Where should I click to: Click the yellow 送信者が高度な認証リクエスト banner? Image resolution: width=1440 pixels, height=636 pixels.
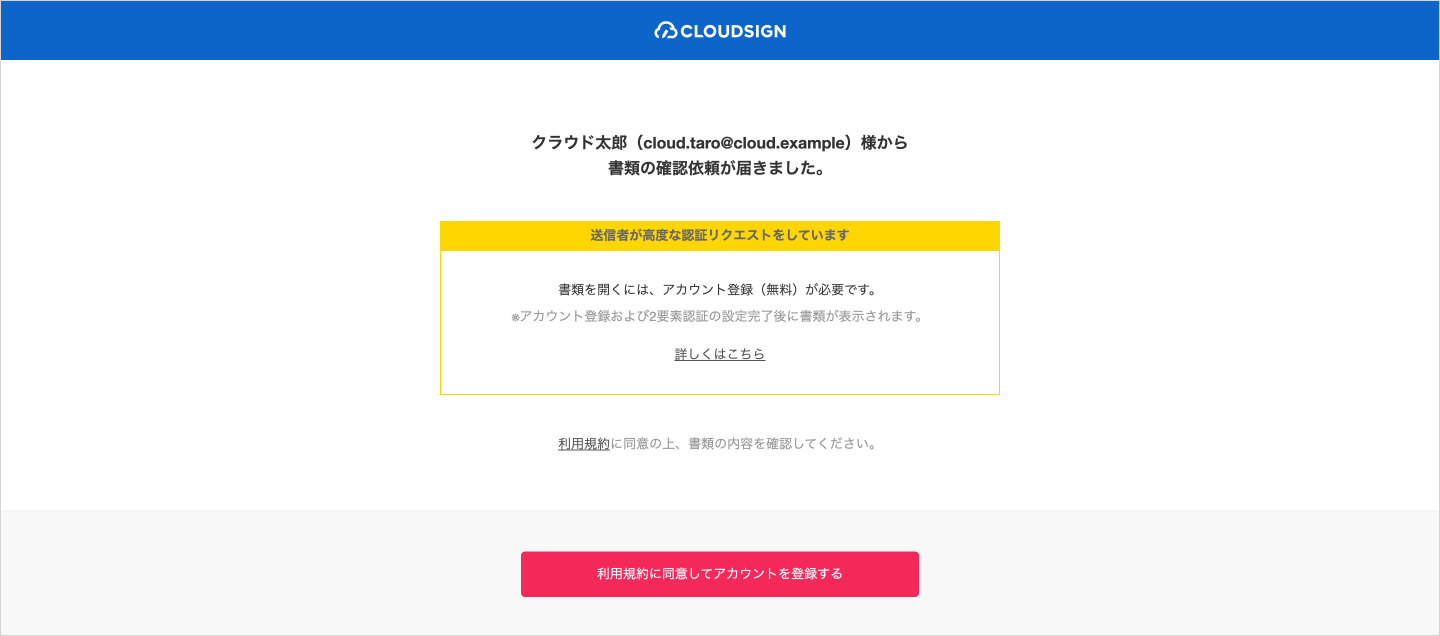pyautogui.click(x=720, y=236)
